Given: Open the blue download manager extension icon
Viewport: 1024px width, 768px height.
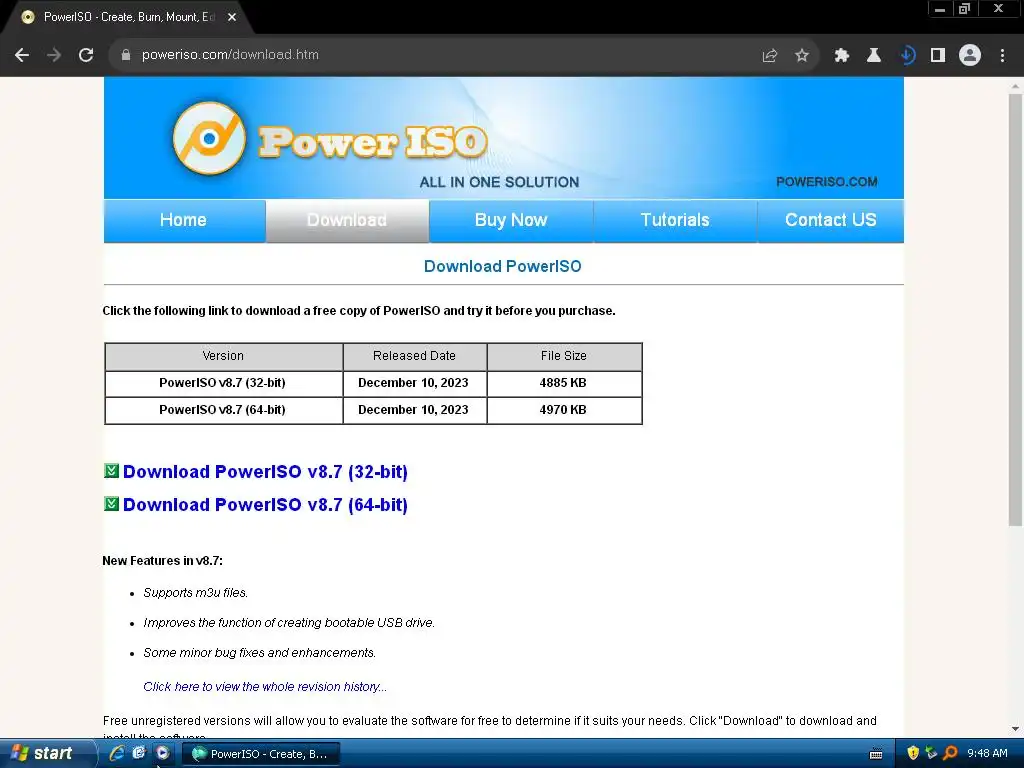Looking at the screenshot, I should tap(907, 56).
